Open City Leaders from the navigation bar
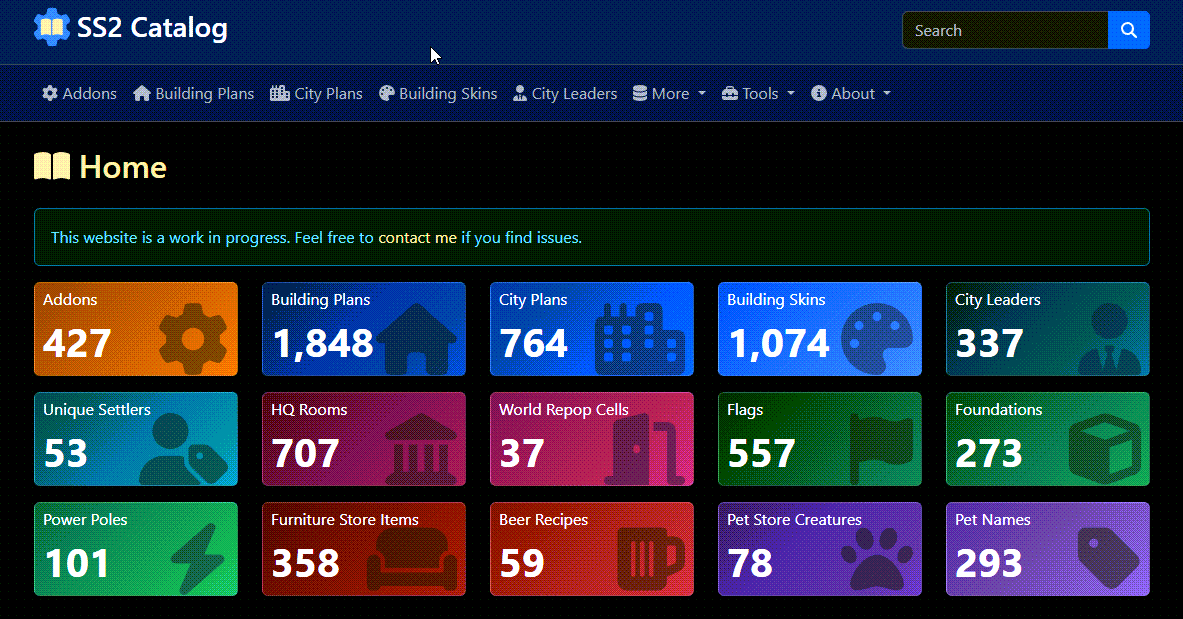The height and width of the screenshot is (619, 1183). pos(564,94)
